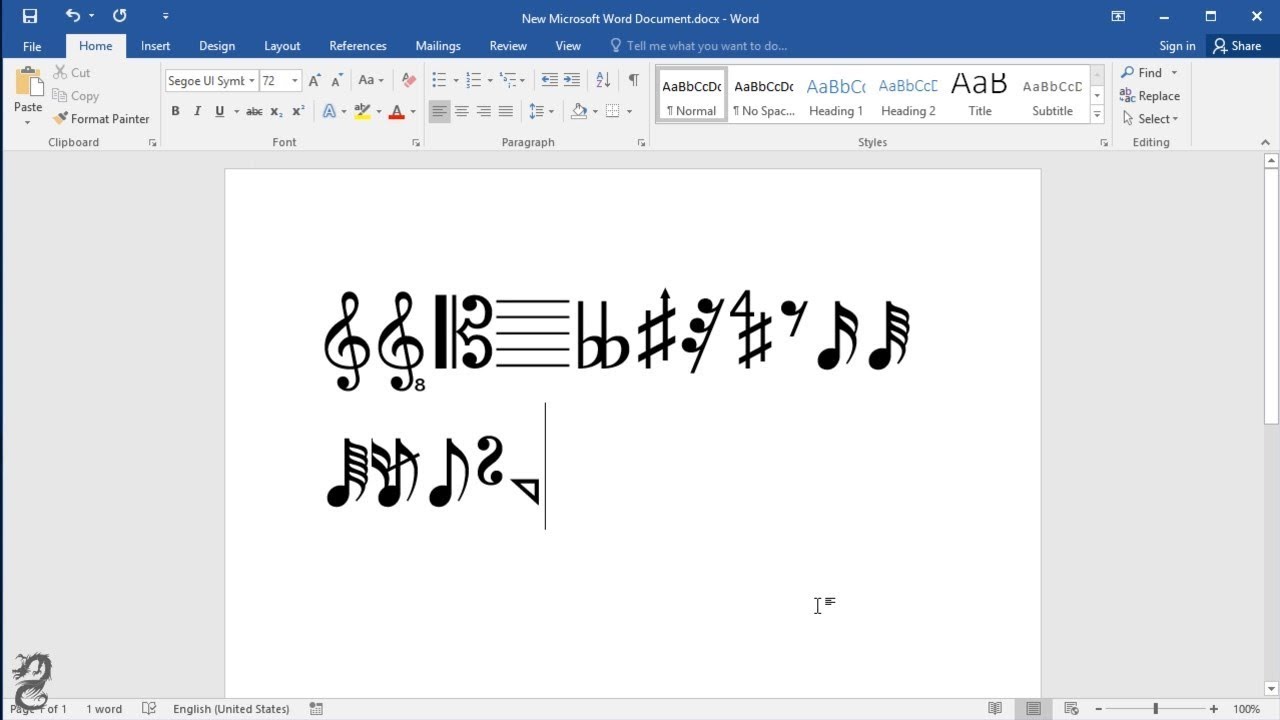Shrink font size with smaller A icon
Screen dimensions: 1280x720
337,81
